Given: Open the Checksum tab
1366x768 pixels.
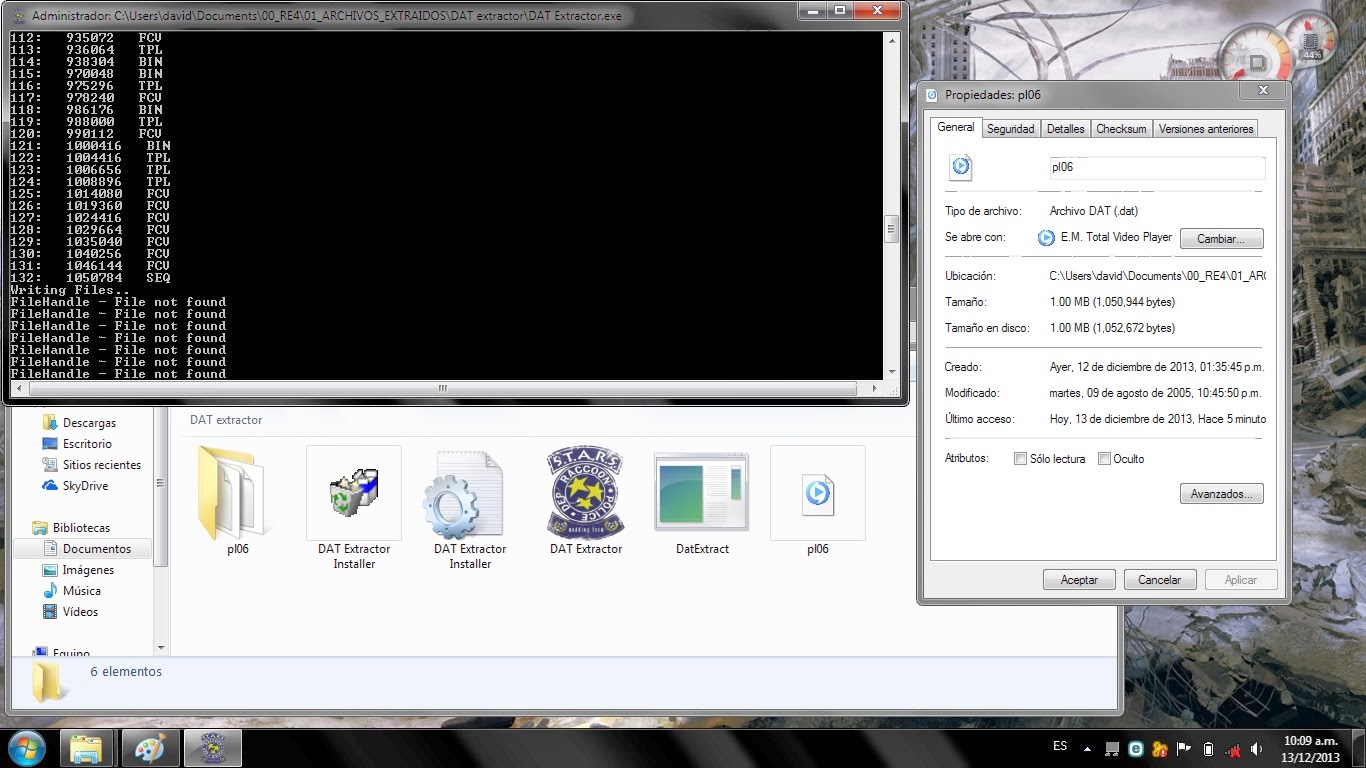Looking at the screenshot, I should tap(1121, 129).
